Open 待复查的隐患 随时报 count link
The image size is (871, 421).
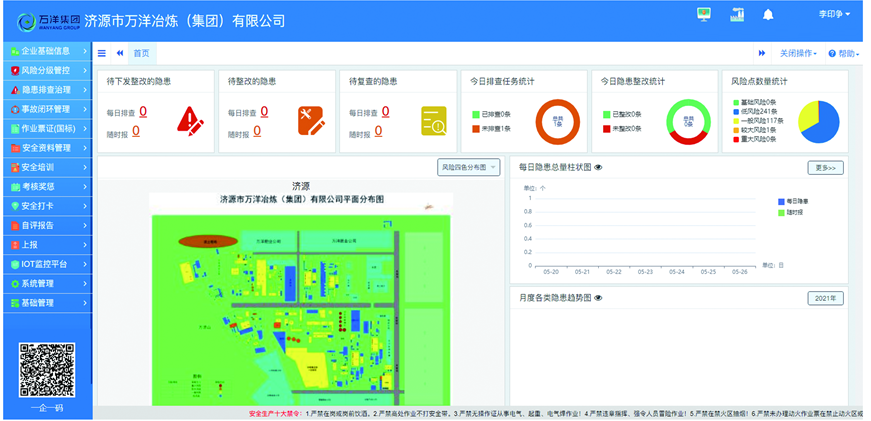[x=378, y=132]
